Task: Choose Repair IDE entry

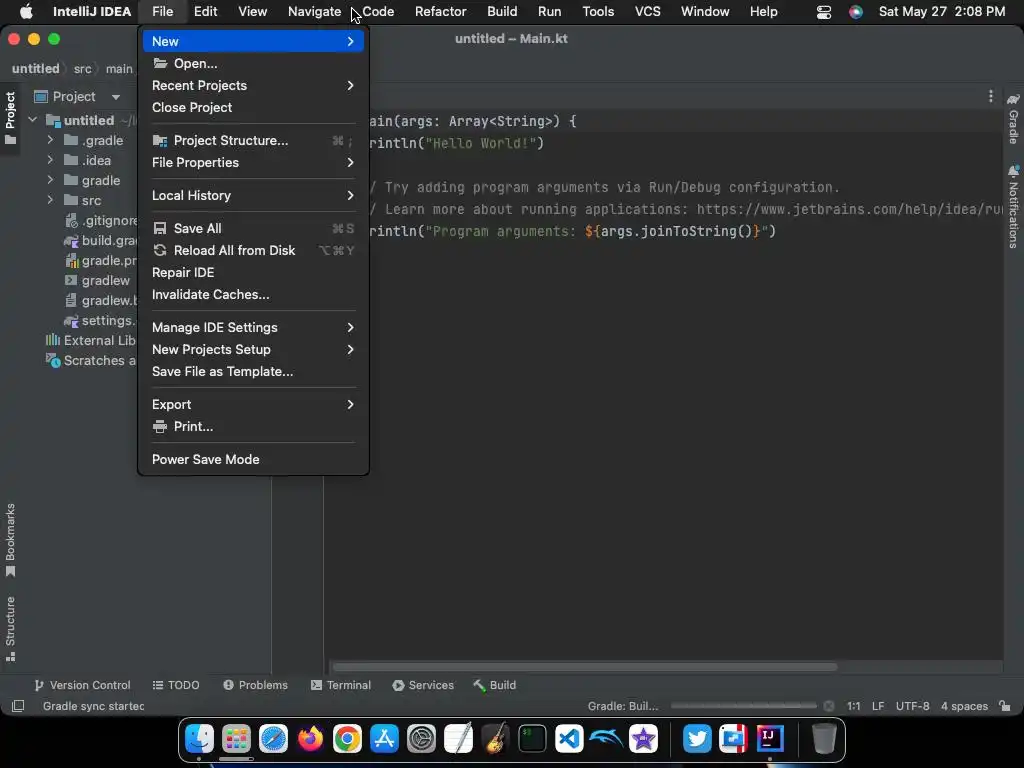Action: tap(253, 272)
